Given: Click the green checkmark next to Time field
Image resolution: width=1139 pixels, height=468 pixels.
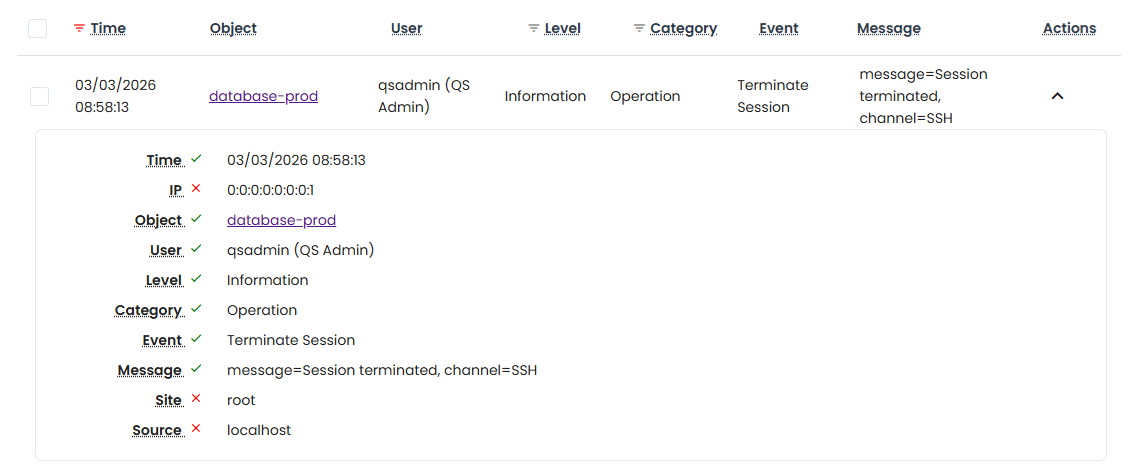Looking at the screenshot, I should click(x=196, y=159).
